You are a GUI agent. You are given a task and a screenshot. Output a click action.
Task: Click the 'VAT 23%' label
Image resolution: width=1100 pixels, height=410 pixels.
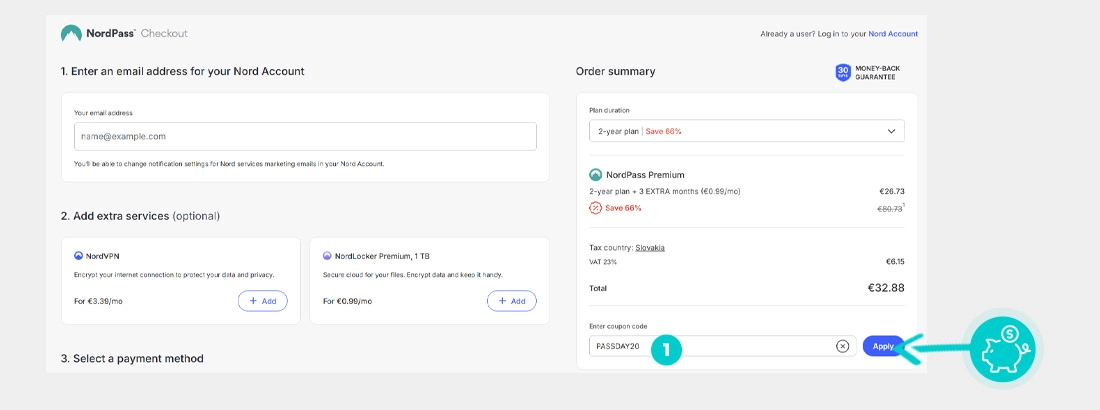point(604,261)
